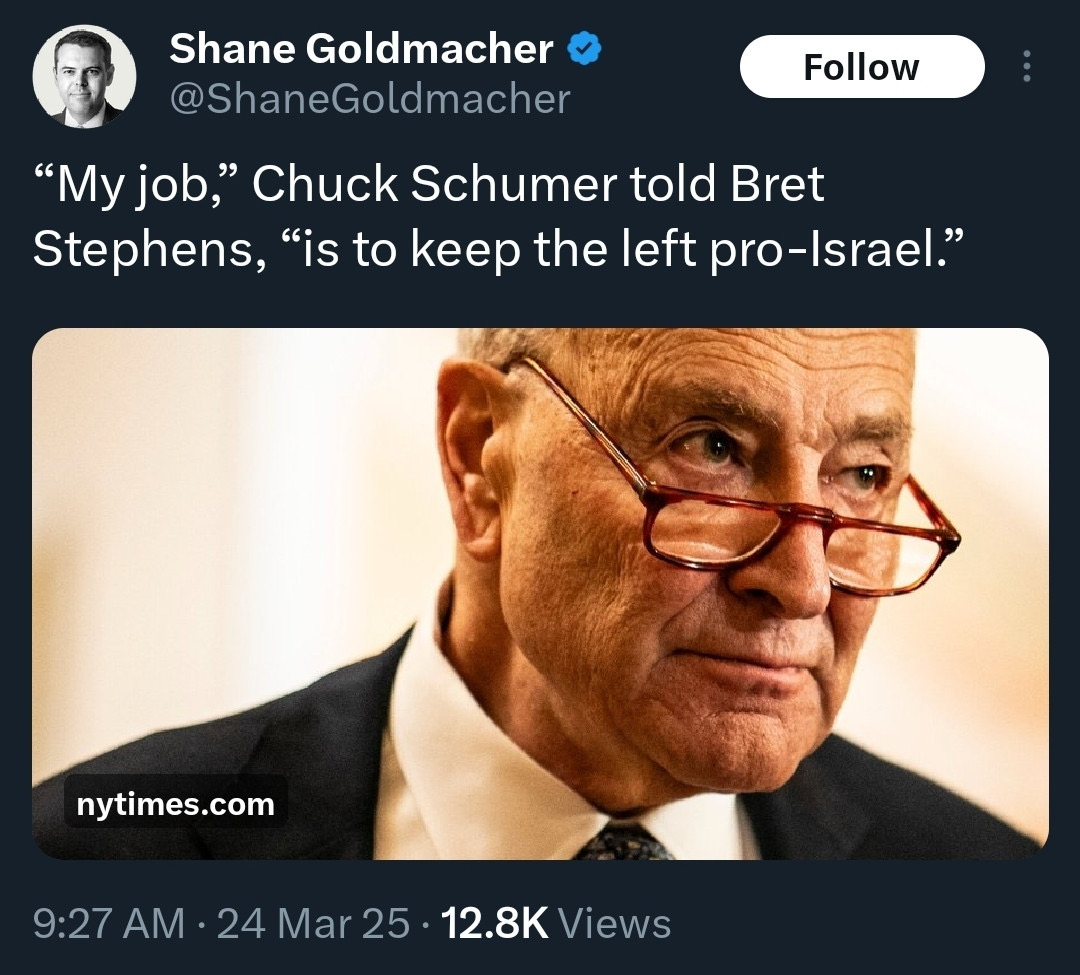Viewport: 1080px width, 975px height.
Task: Click the 24 Mar 25 date
Action: [313, 923]
